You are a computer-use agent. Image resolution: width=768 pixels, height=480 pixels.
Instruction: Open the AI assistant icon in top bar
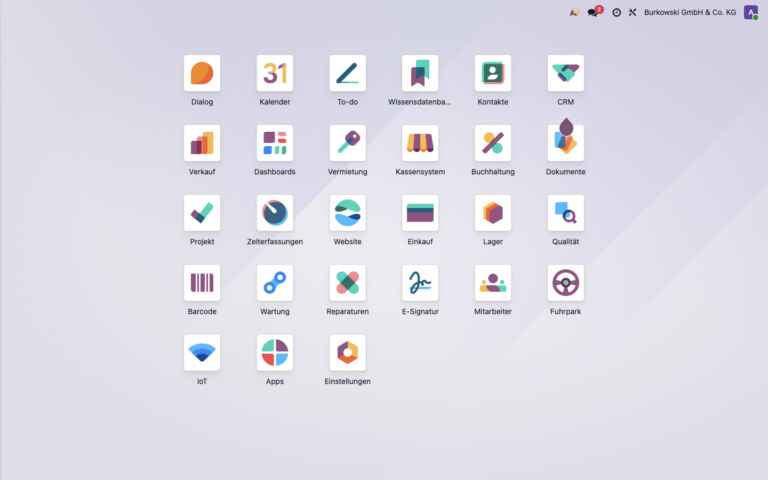(574, 12)
